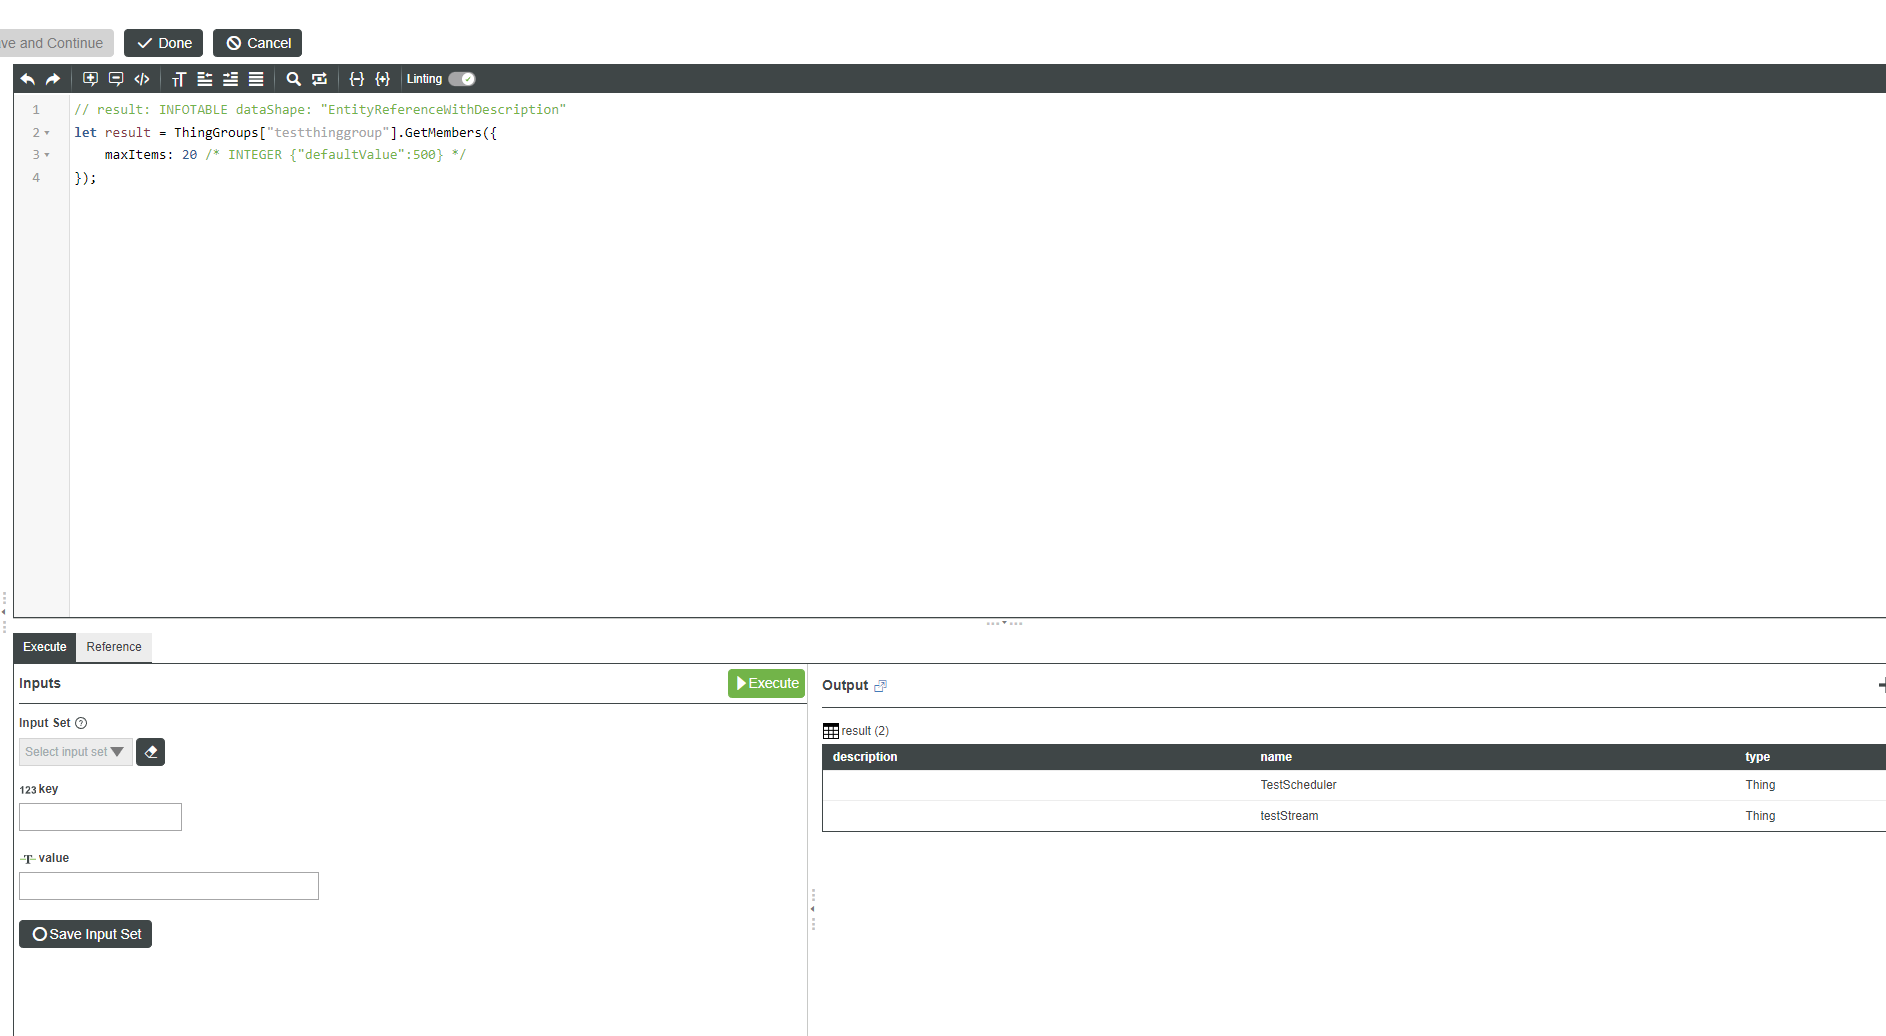Disable the Linting toggle

pos(461,78)
